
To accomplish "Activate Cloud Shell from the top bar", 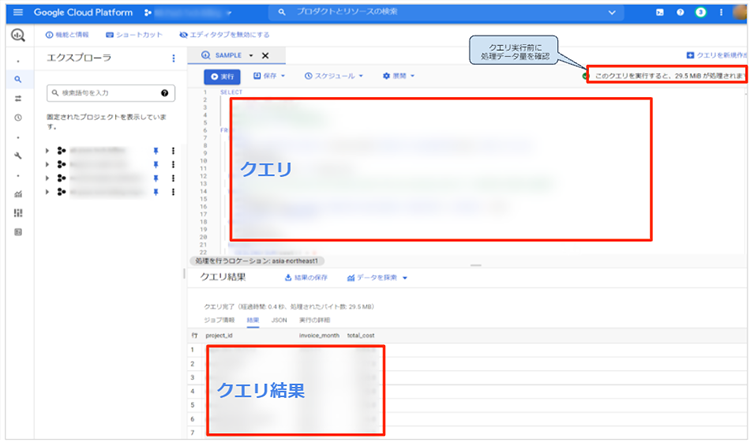I will (x=660, y=12).
